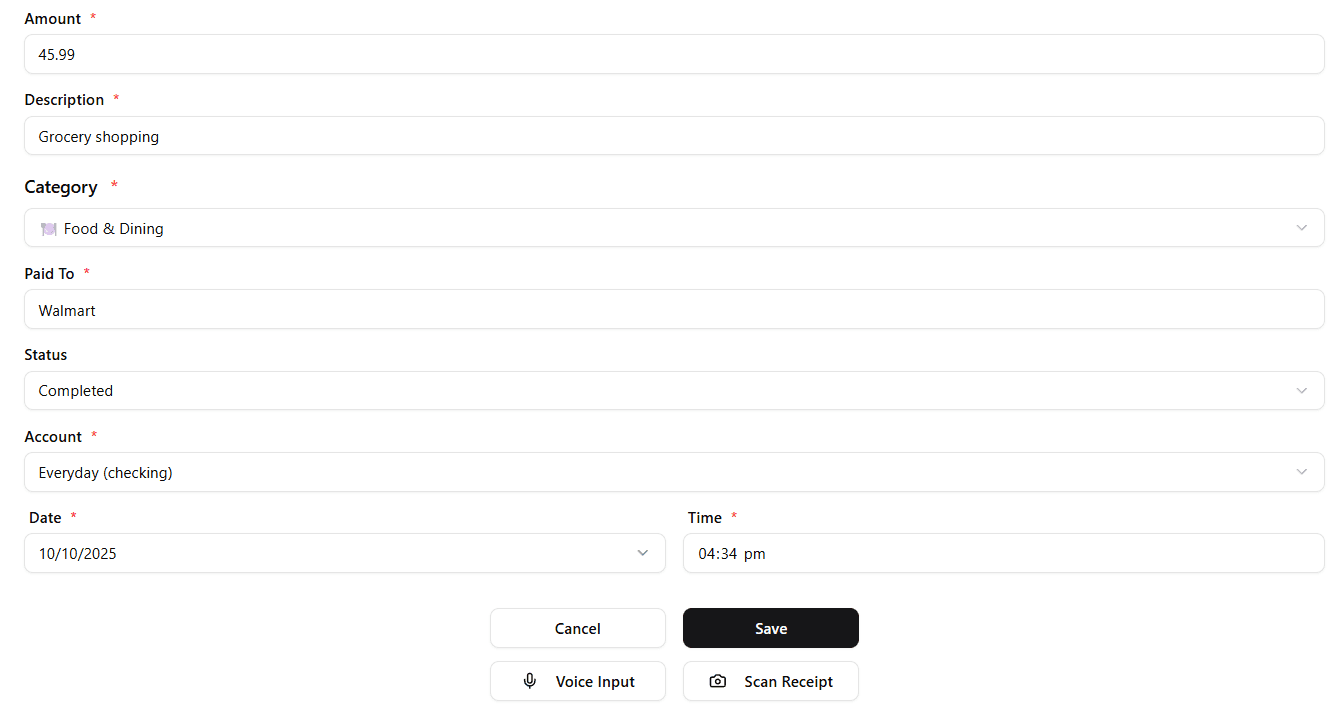Click the plate icon beside Food & Dining
Screen dimensions: 1344x709
(48, 229)
